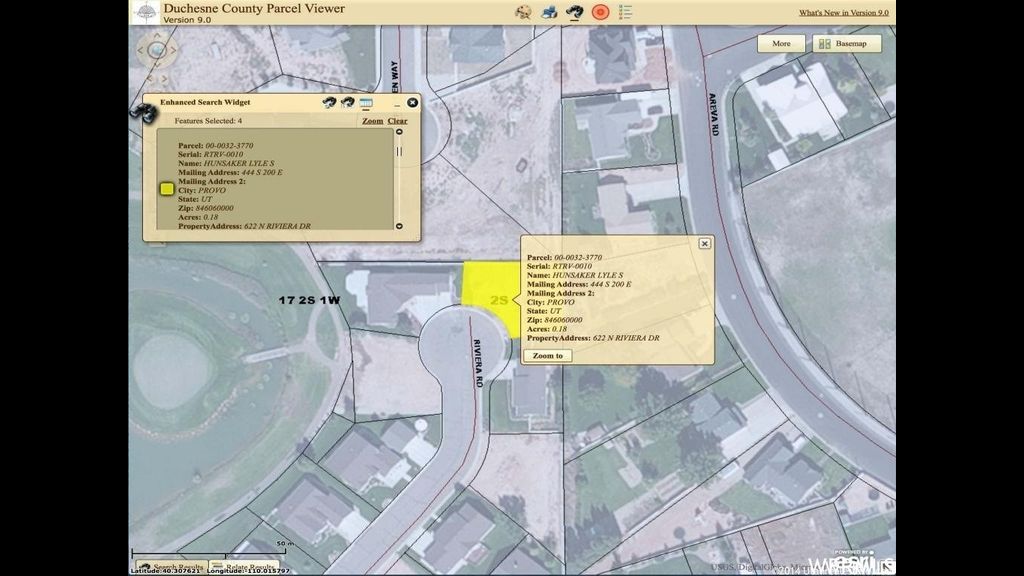
Task: Click the Longitude coordinate readout
Action: (x=248, y=571)
